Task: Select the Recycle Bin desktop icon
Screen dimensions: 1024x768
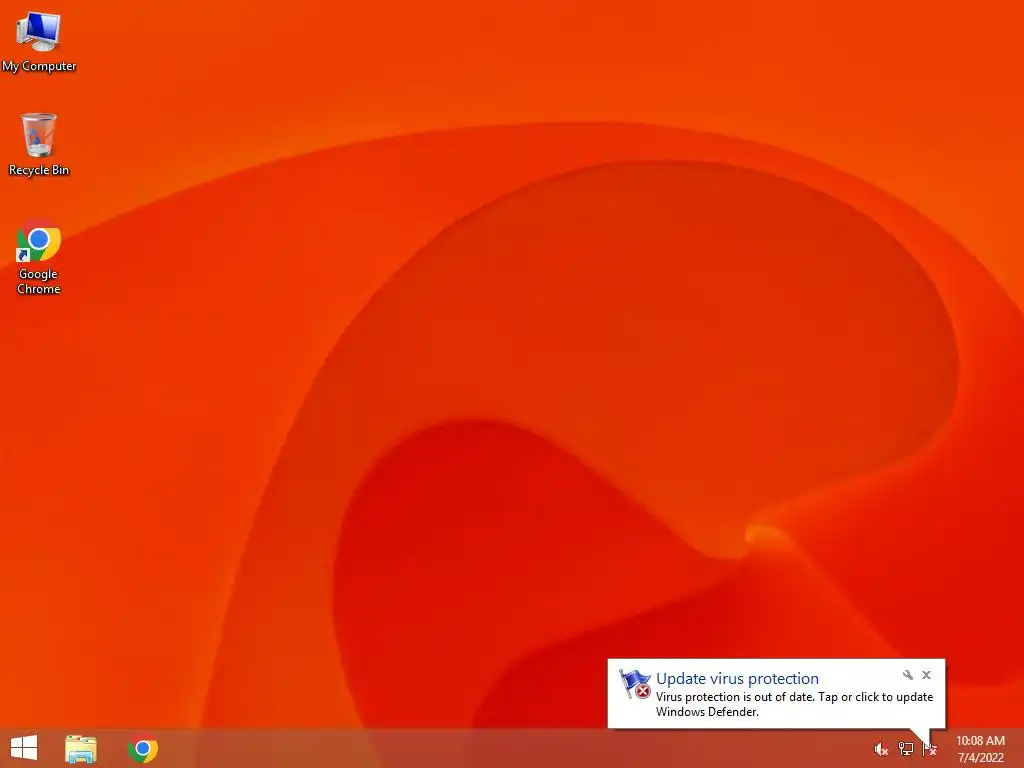Action: (x=39, y=144)
